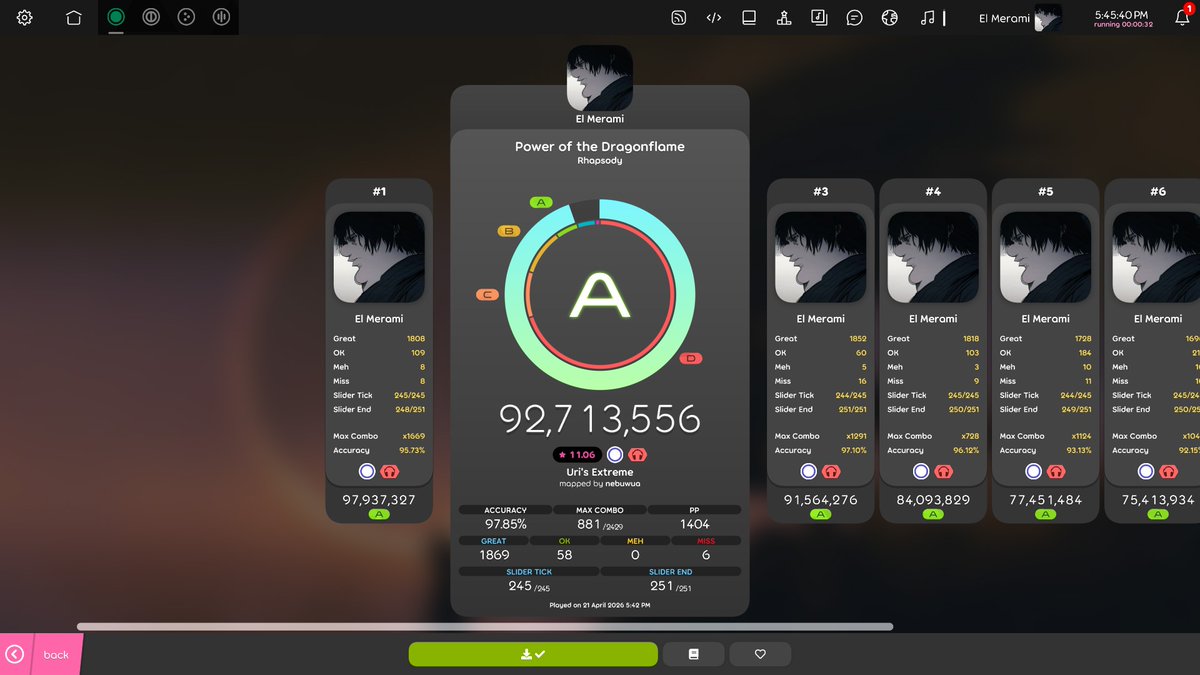The width and height of the screenshot is (1200, 675).
Task: Open the now playing music icon
Action: (928, 17)
